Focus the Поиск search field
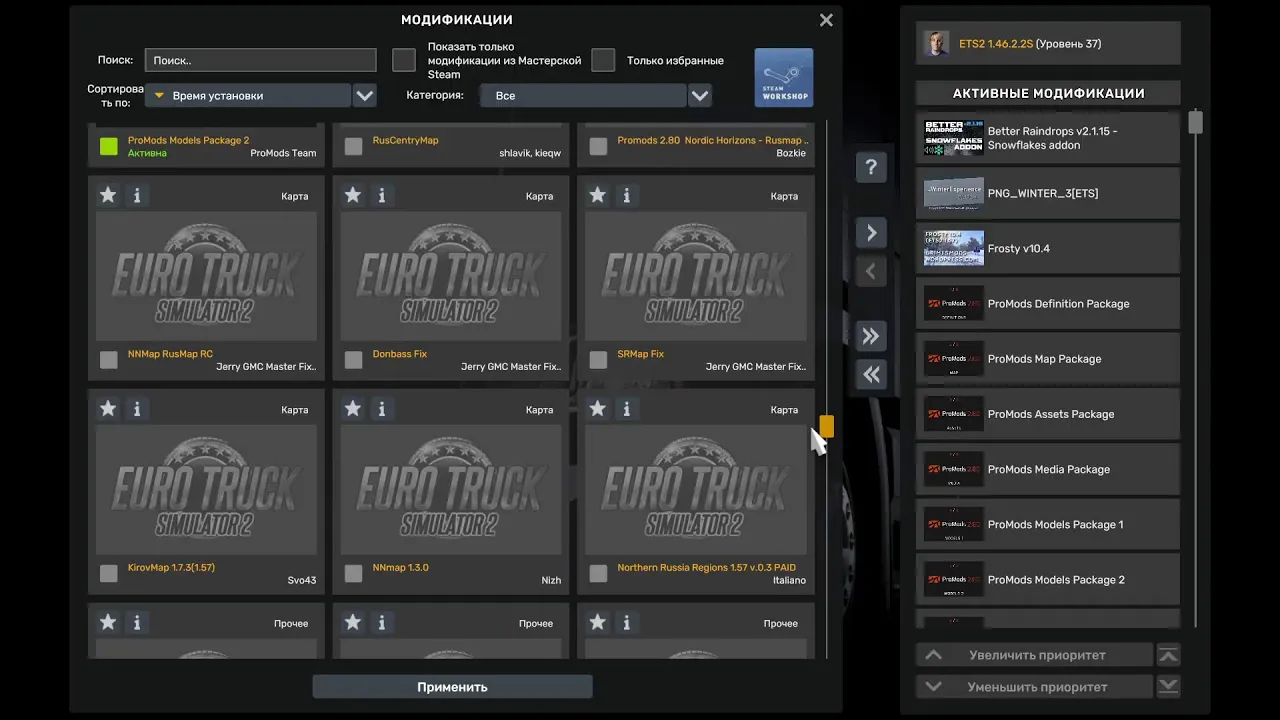 (x=261, y=60)
